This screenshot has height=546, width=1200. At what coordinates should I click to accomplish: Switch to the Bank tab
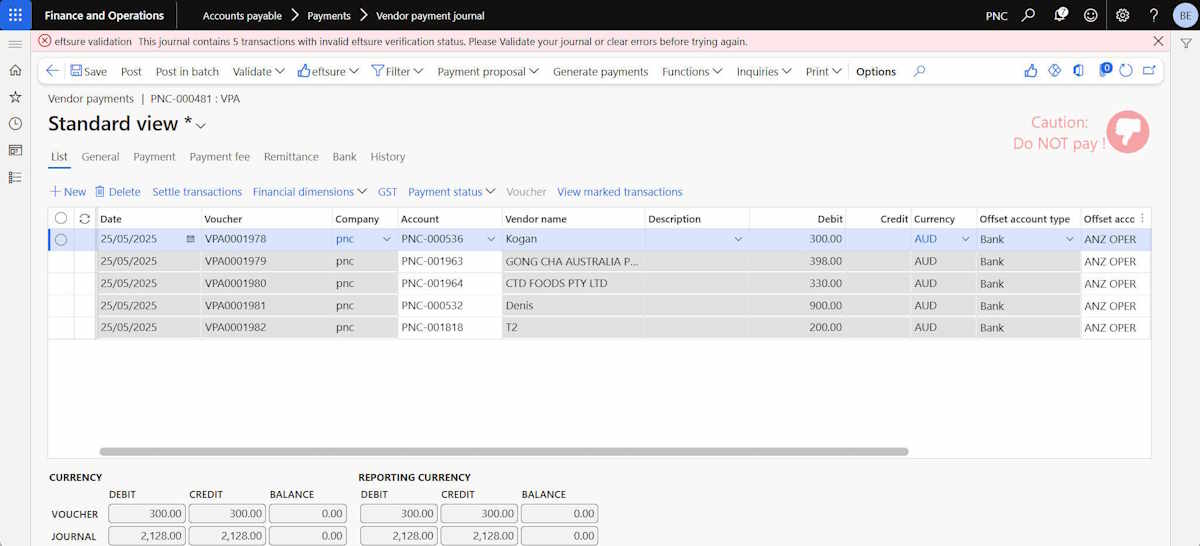tap(344, 157)
